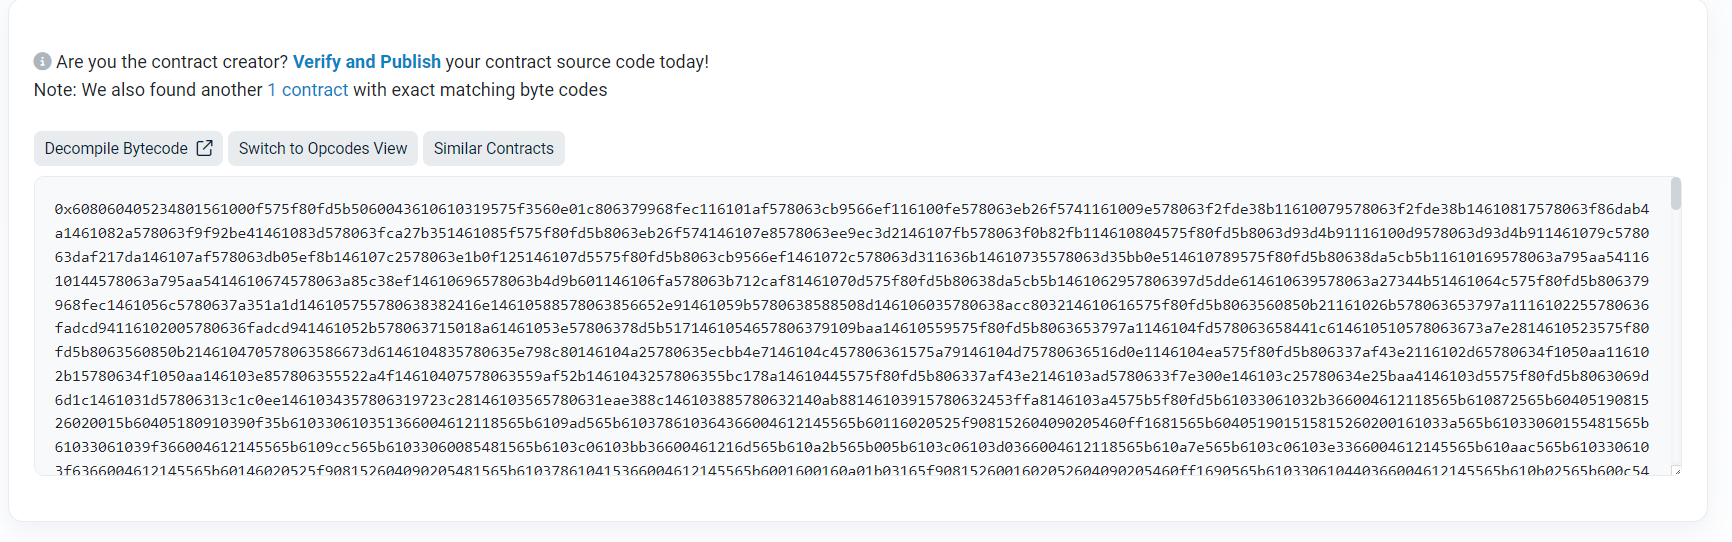1732x542 pixels.
Task: Click the bytecode line starting with 2b15780634f1050
Action: coord(851,376)
